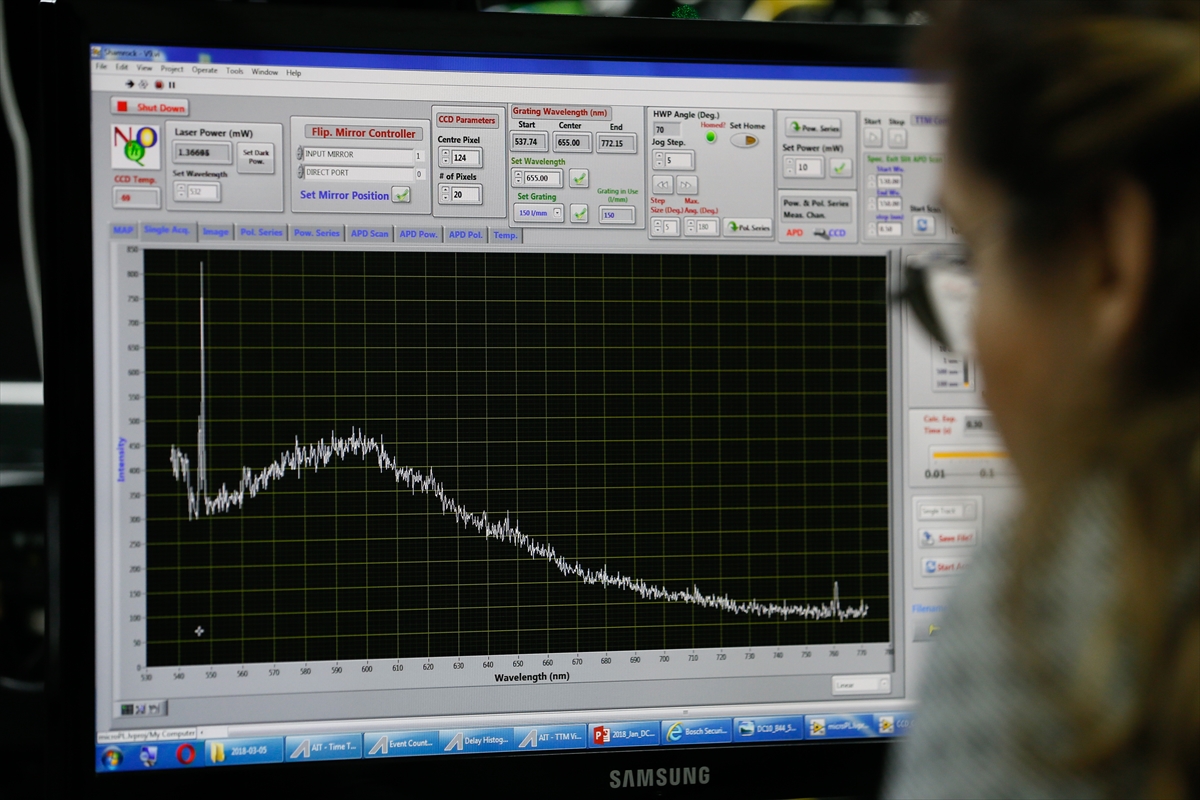The image size is (1200, 800).
Task: Switch to the APD Pol. tab
Action: click(x=465, y=235)
